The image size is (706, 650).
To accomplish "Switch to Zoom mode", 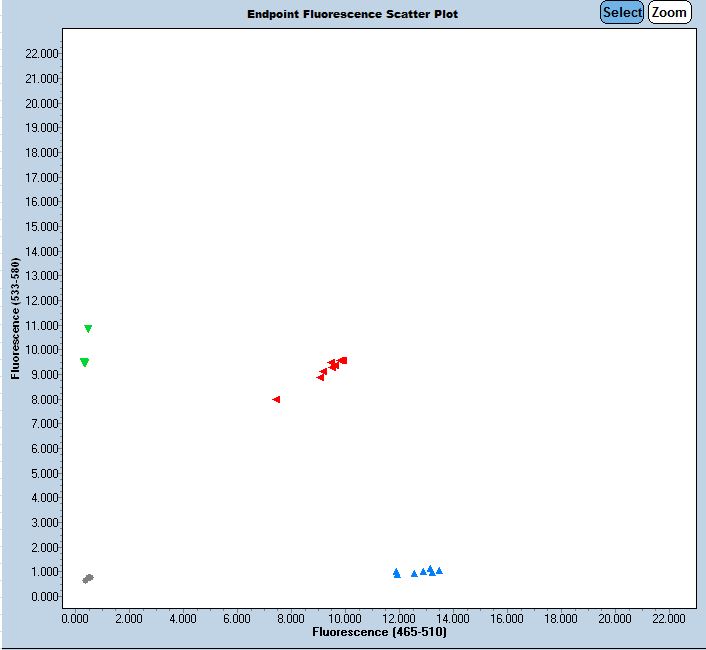I will pyautogui.click(x=669, y=13).
